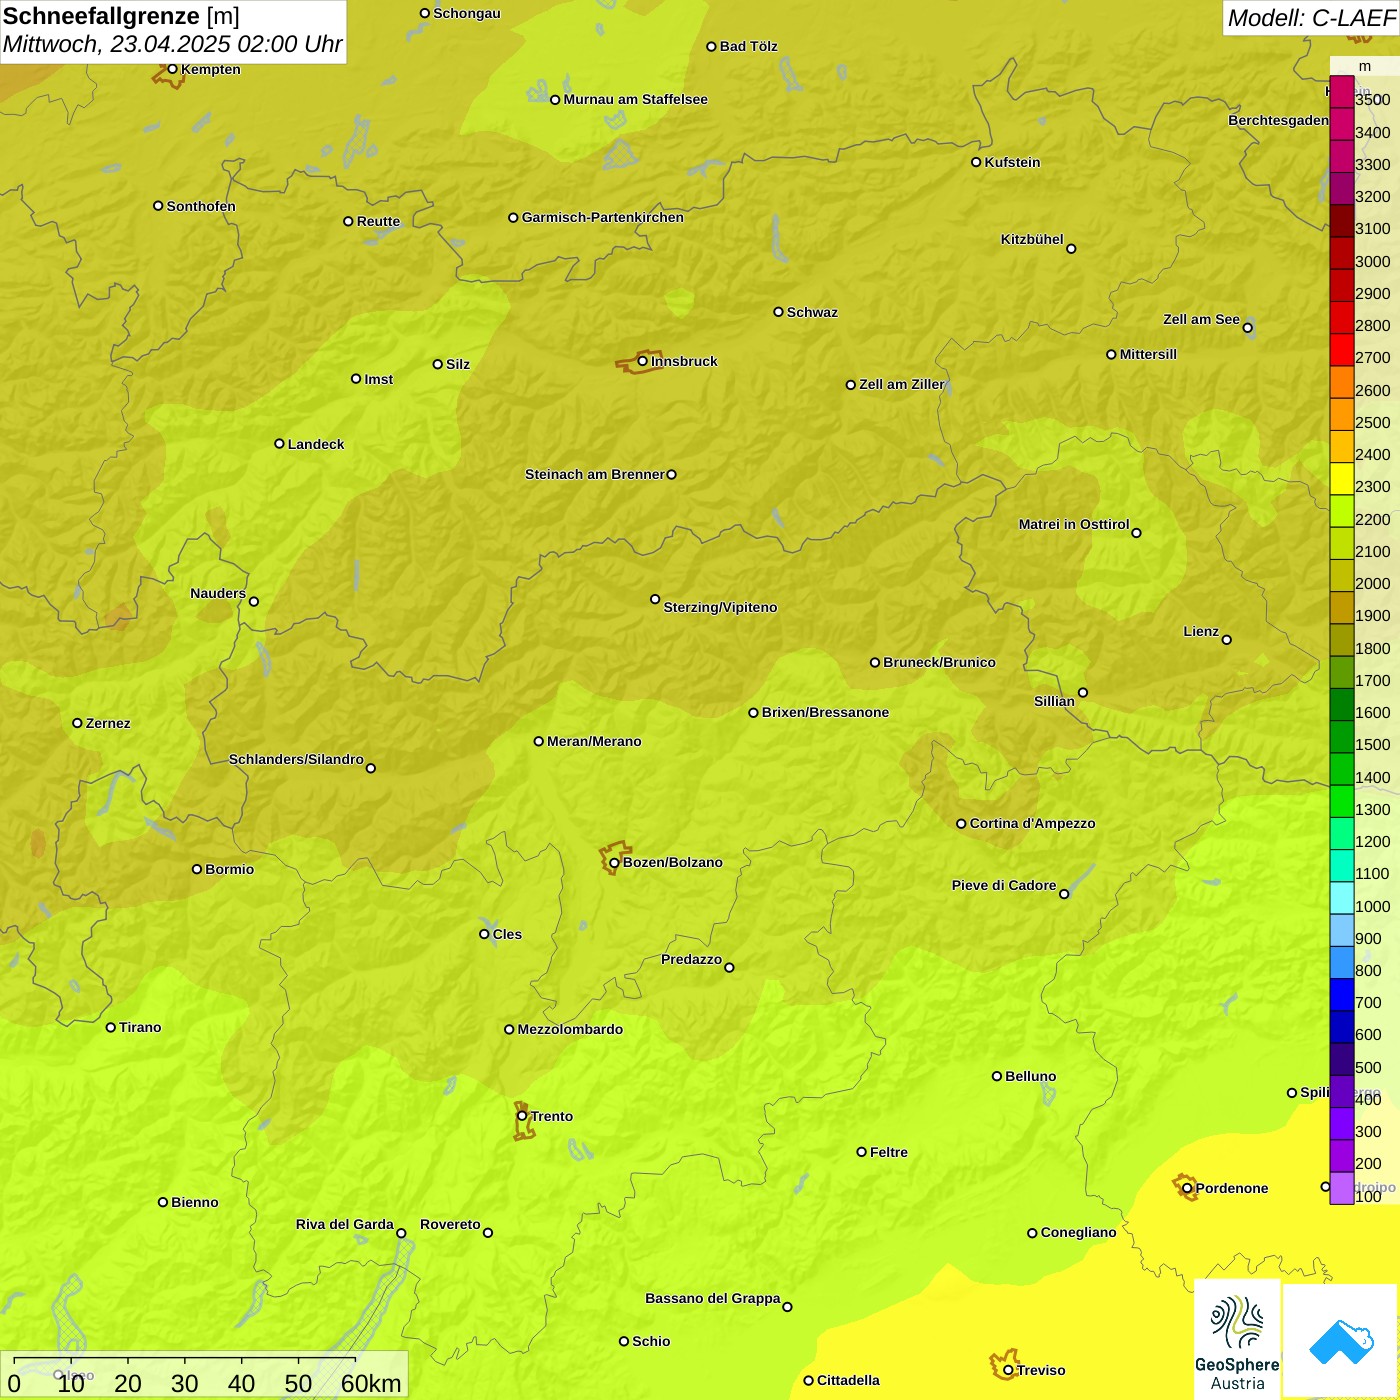Click the Bozen/Bolzano city marker
This screenshot has height=1400, width=1400.
(x=614, y=862)
